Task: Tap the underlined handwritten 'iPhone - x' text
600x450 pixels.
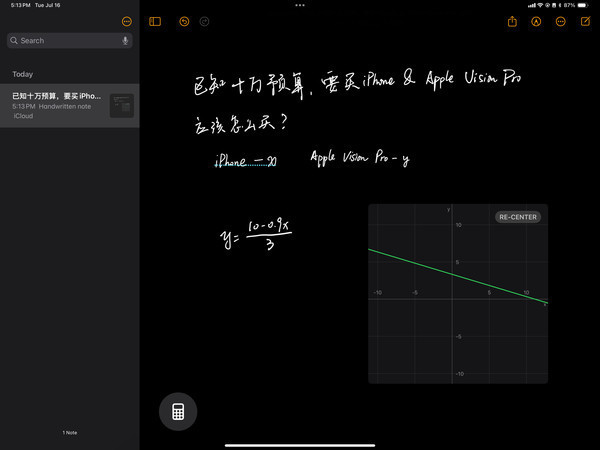Action: 245,160
